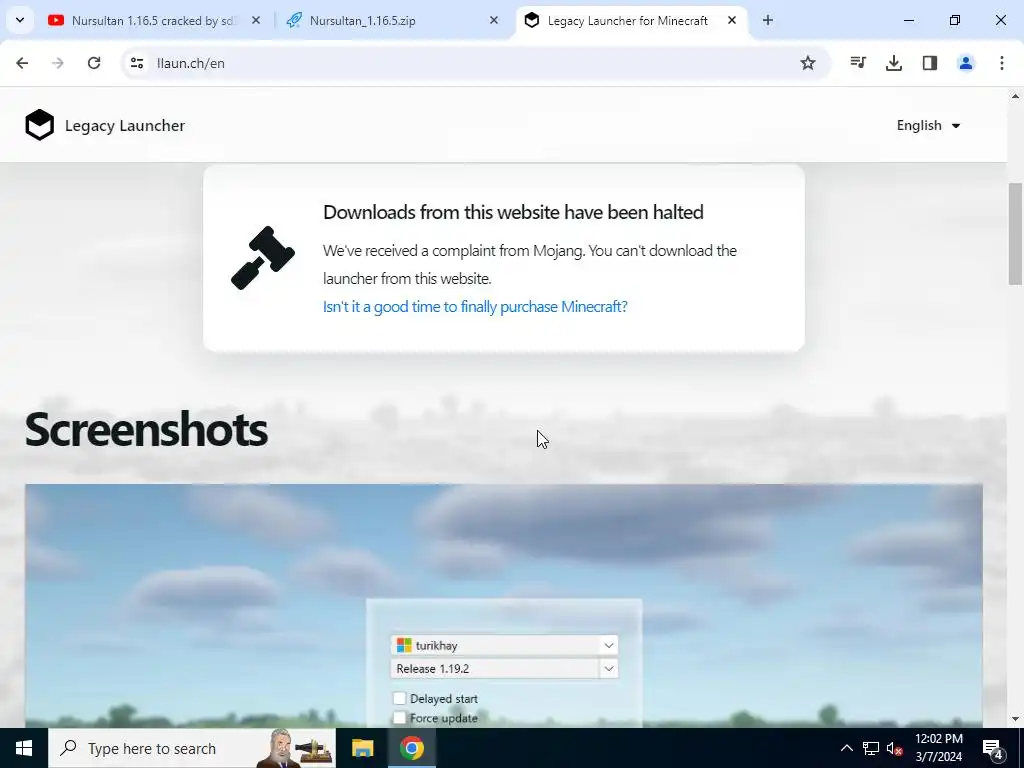Open Chrome three-dot menu

[1002, 63]
